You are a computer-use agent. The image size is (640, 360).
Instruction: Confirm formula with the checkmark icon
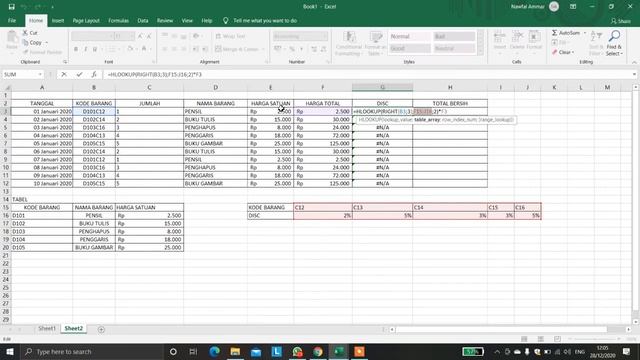(79, 74)
